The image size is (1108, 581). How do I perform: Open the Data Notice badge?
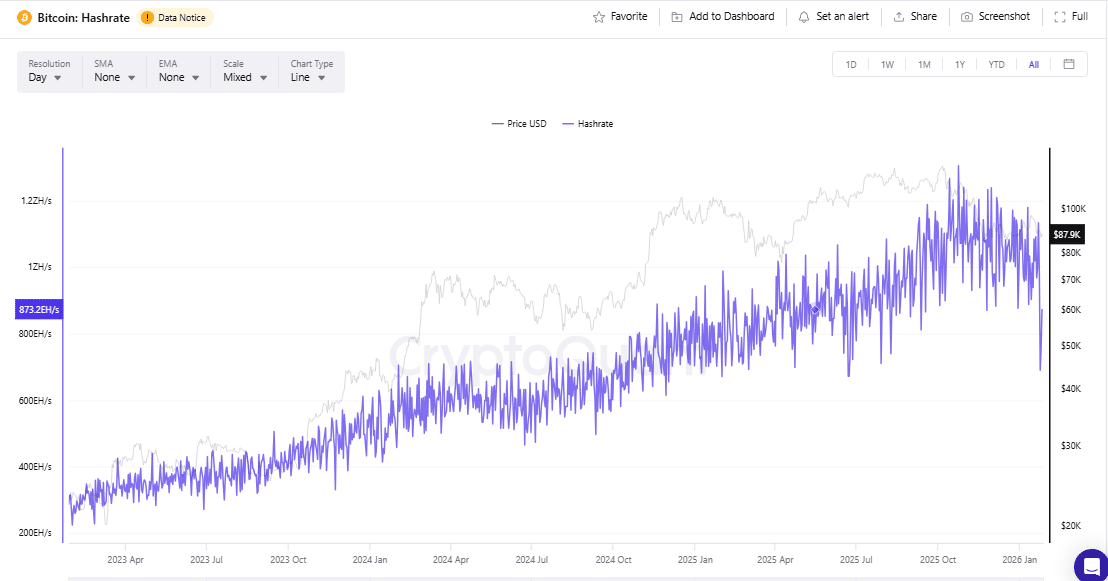pyautogui.click(x=176, y=18)
